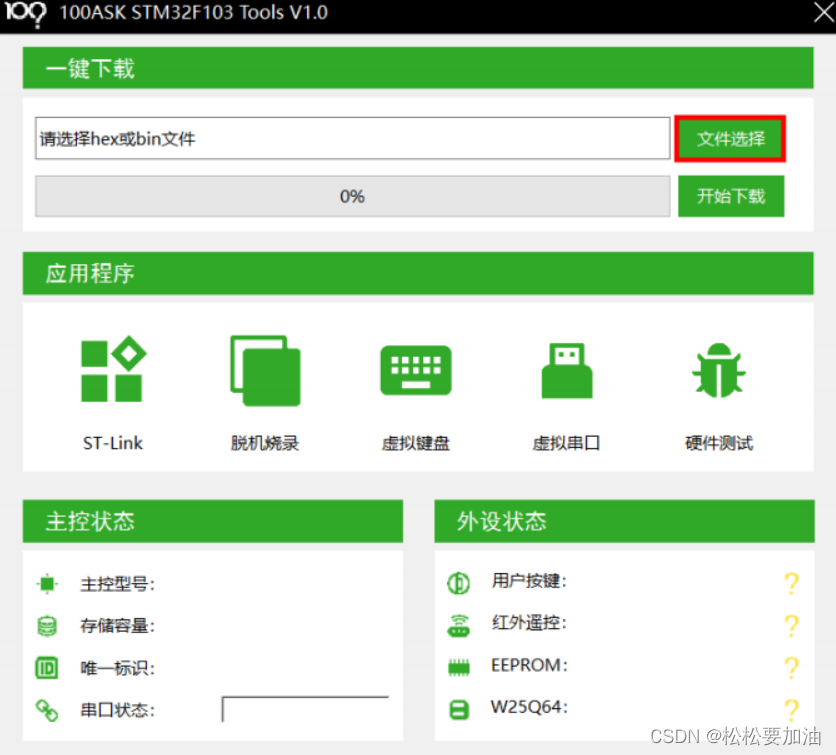Close the 100ASK STM32F103 Tools window
The width and height of the screenshot is (836, 755).
[824, 12]
